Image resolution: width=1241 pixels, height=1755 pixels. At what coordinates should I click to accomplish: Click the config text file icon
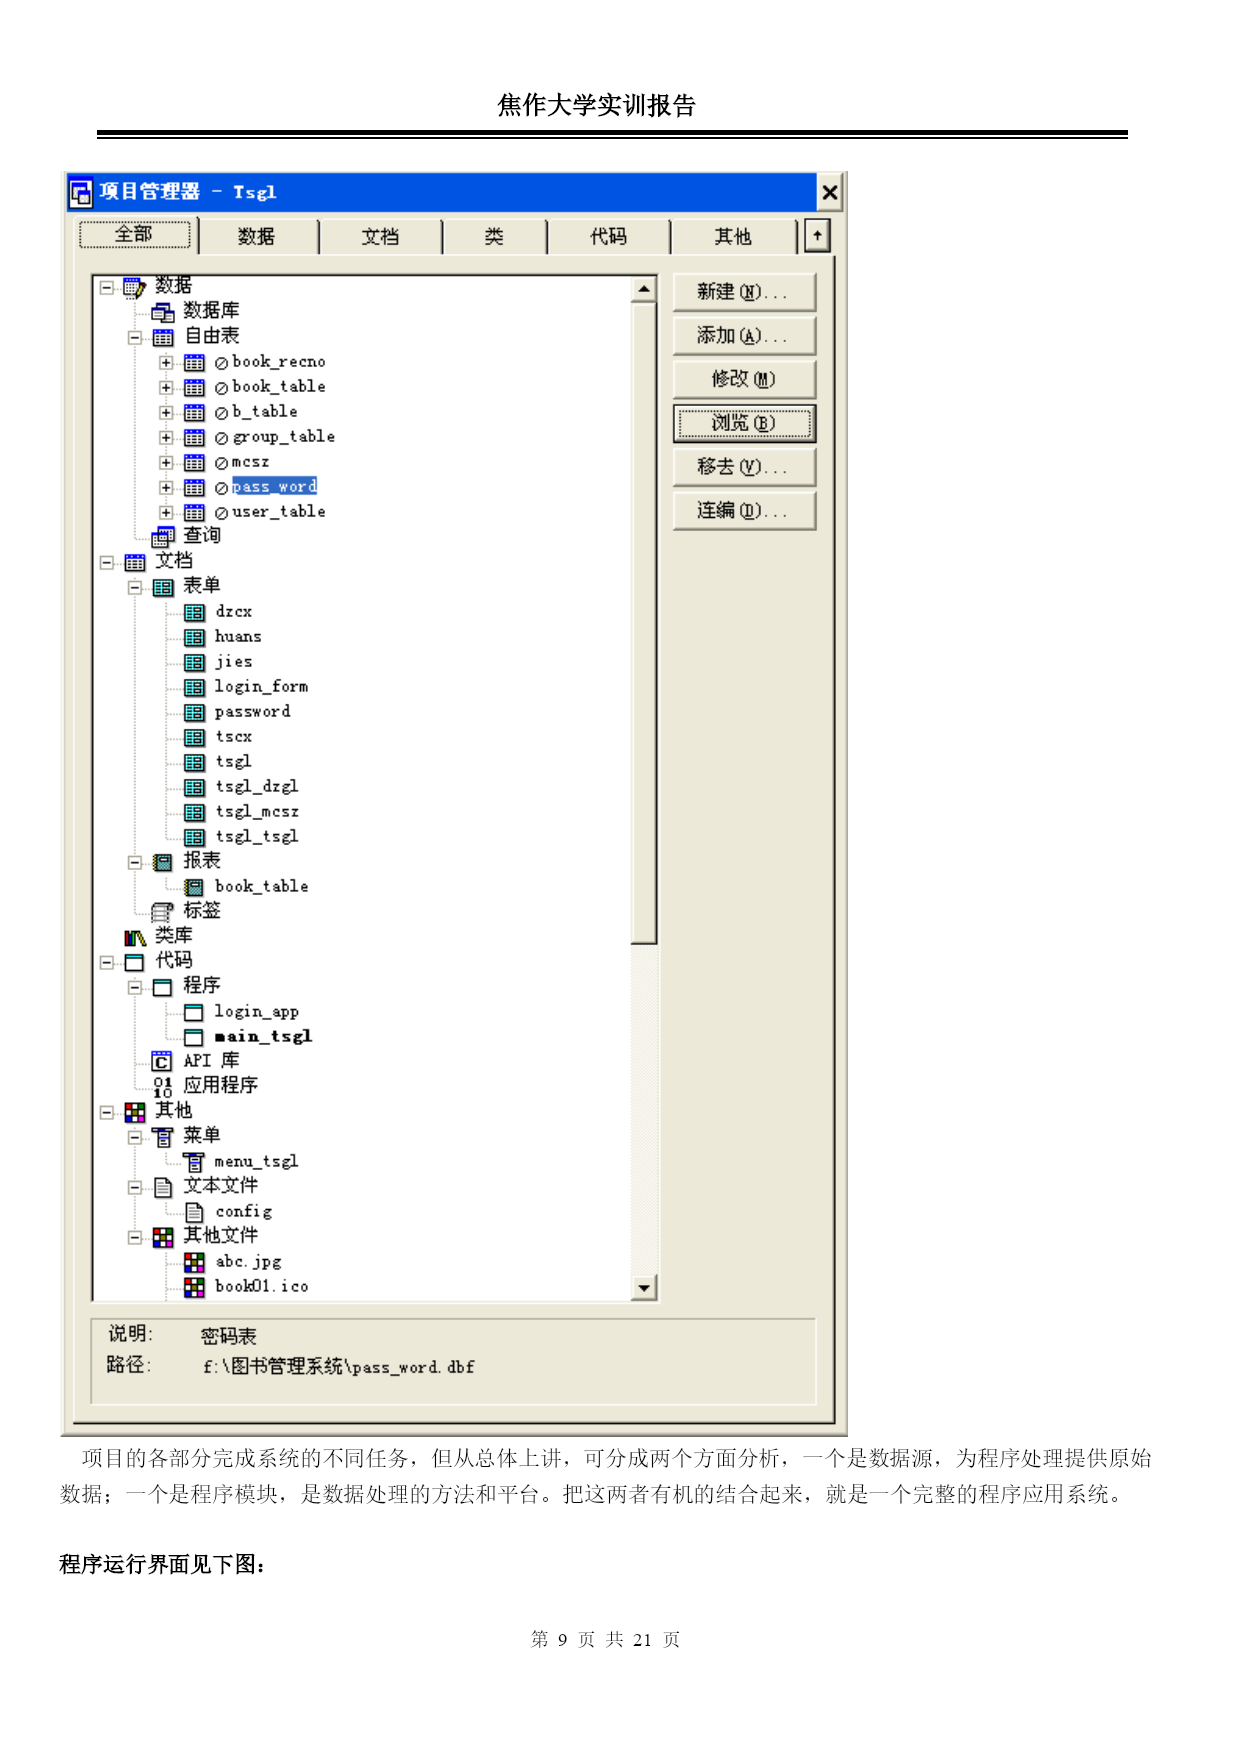point(194,1213)
